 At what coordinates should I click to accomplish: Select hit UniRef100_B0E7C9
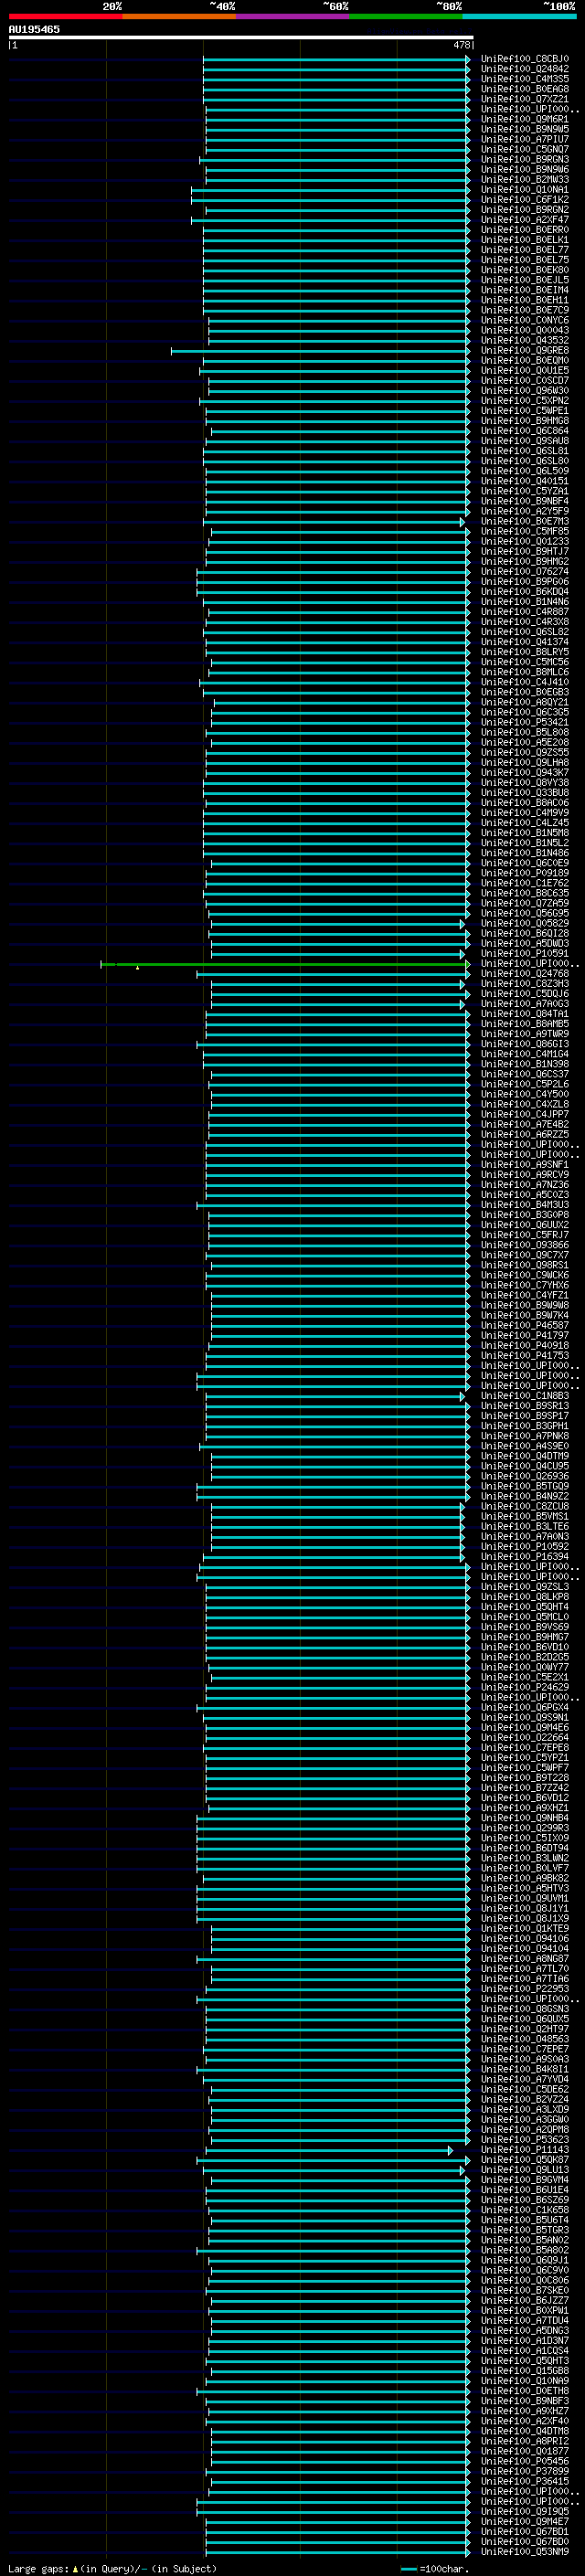pos(525,310)
